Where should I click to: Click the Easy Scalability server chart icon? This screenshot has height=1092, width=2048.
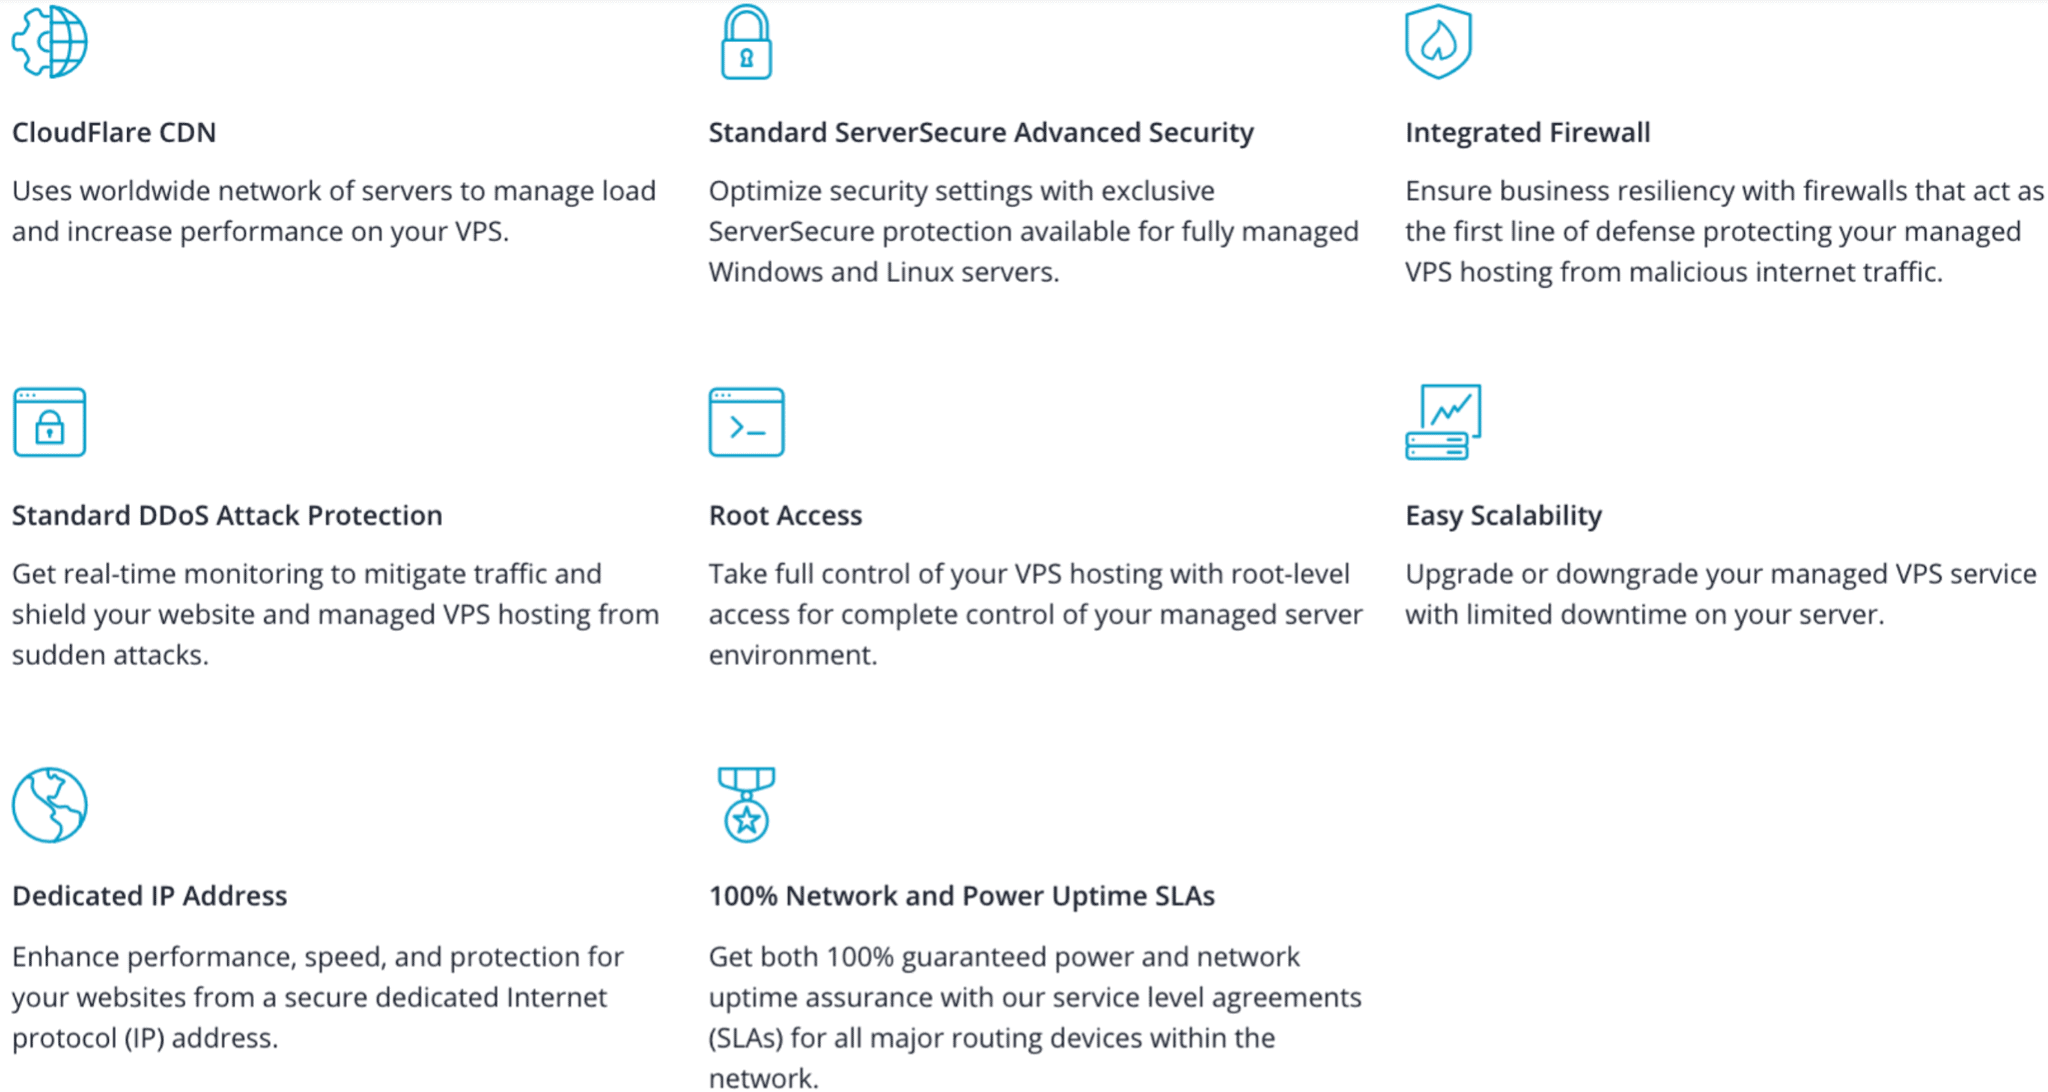1443,422
